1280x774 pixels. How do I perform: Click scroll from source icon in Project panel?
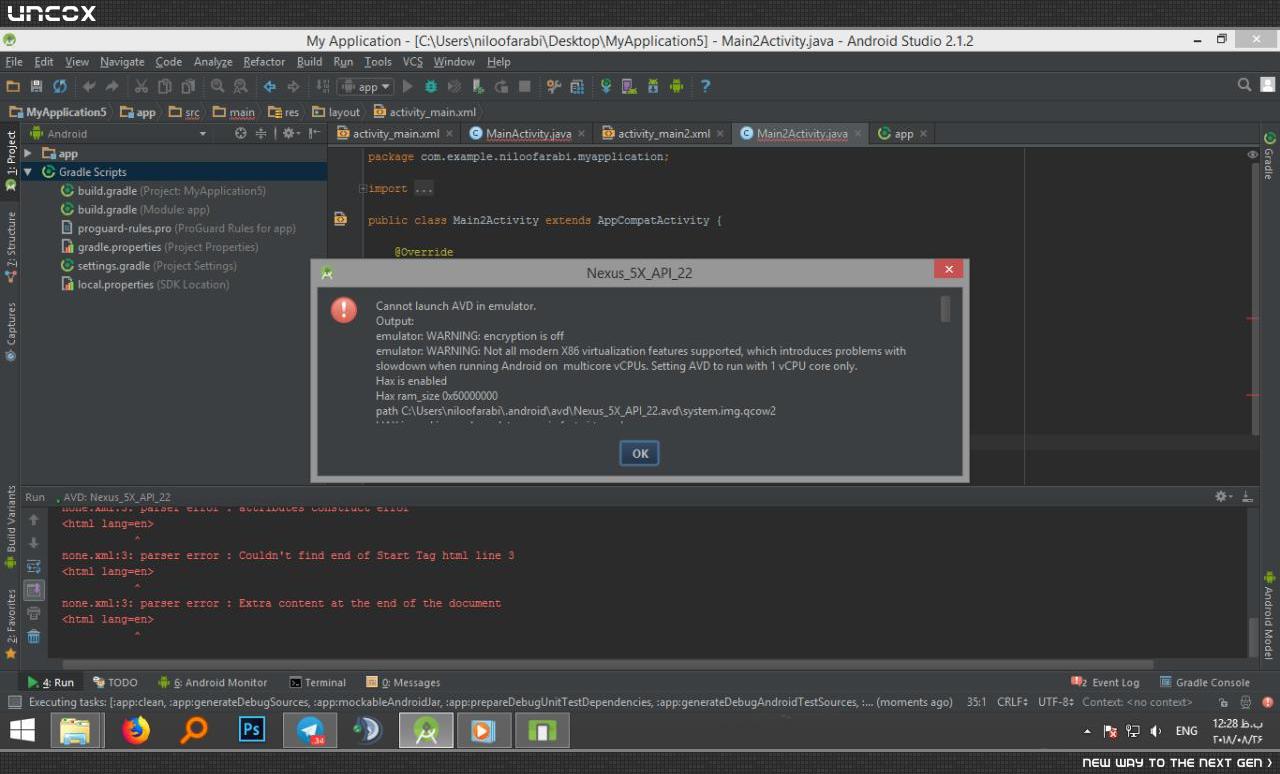(241, 133)
